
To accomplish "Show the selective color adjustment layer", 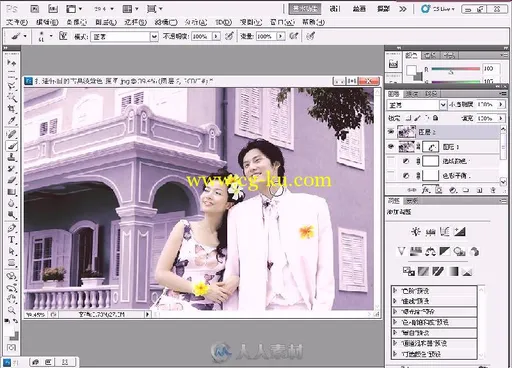I will (391, 161).
